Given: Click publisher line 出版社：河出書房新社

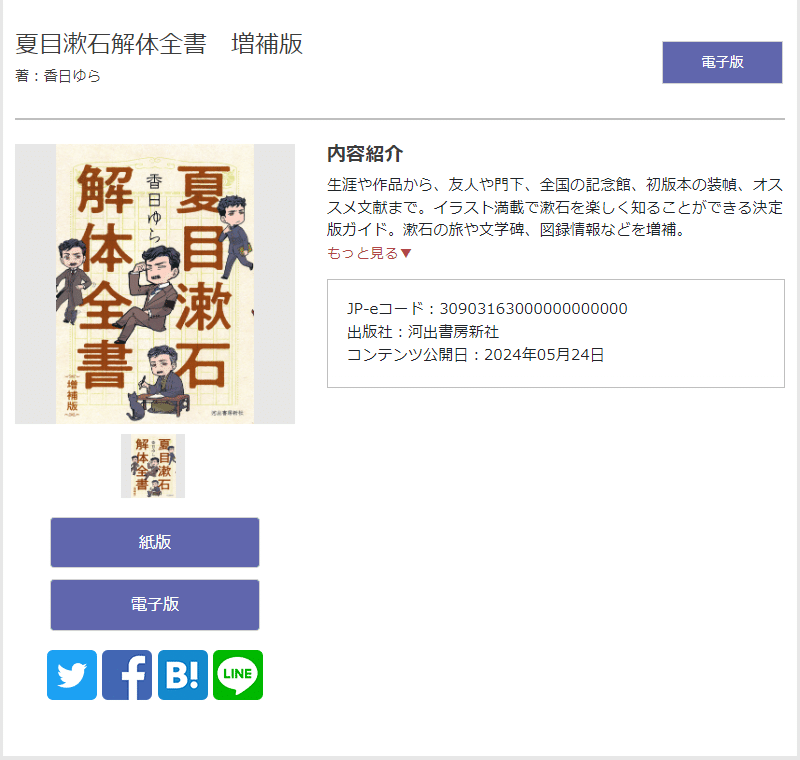Looking at the screenshot, I should pyautogui.click(x=422, y=332).
